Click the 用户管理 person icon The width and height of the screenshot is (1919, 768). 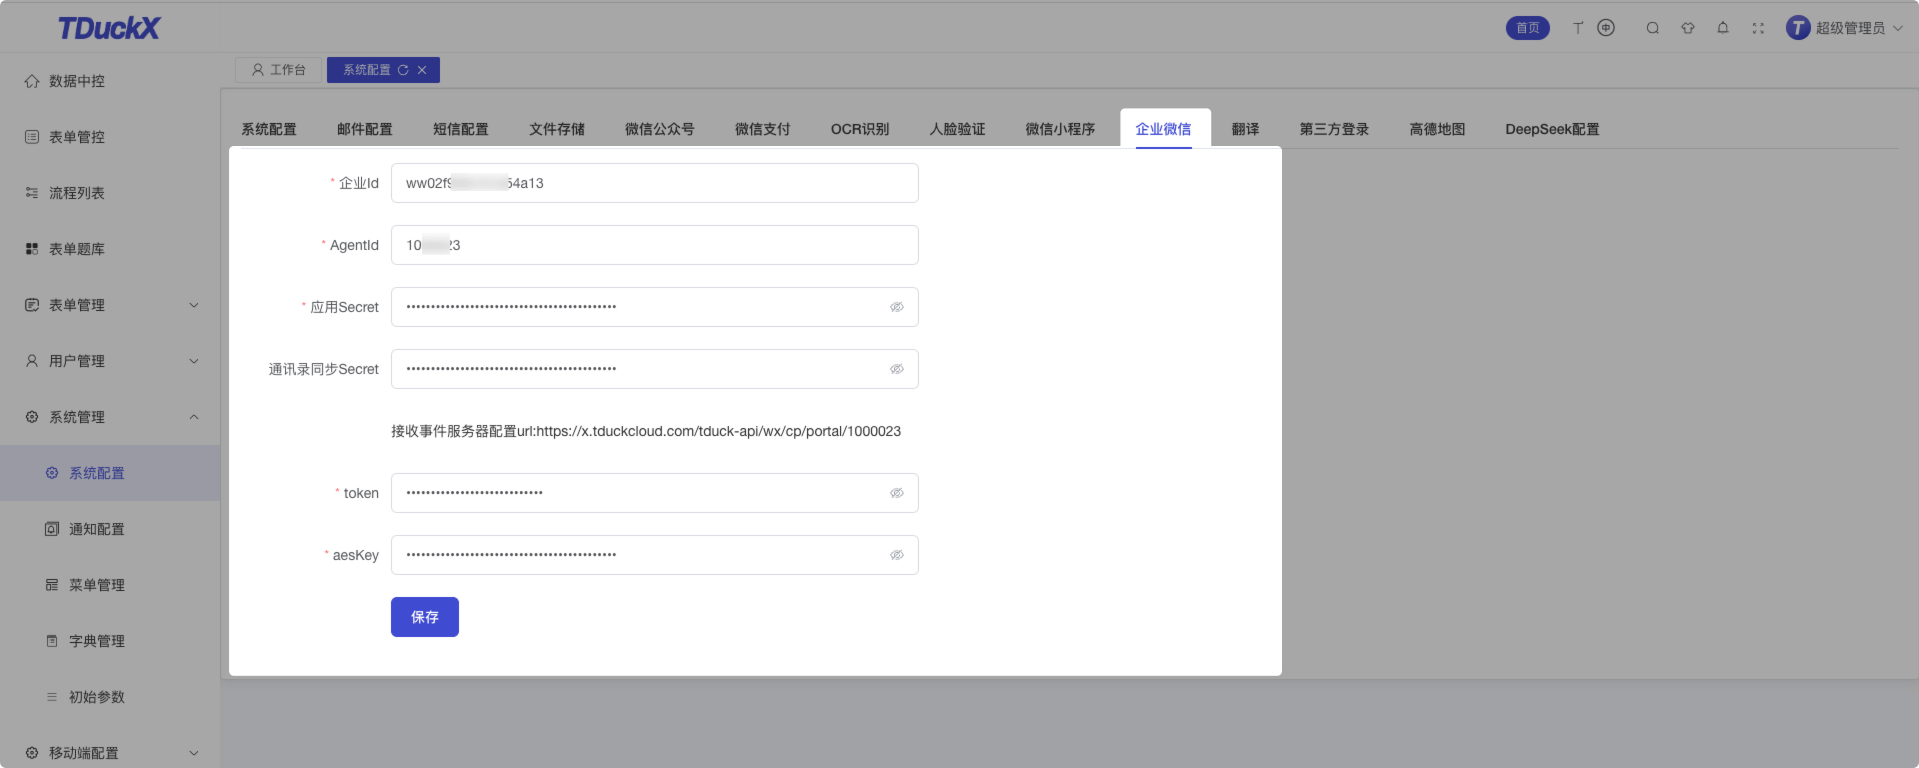tap(32, 361)
